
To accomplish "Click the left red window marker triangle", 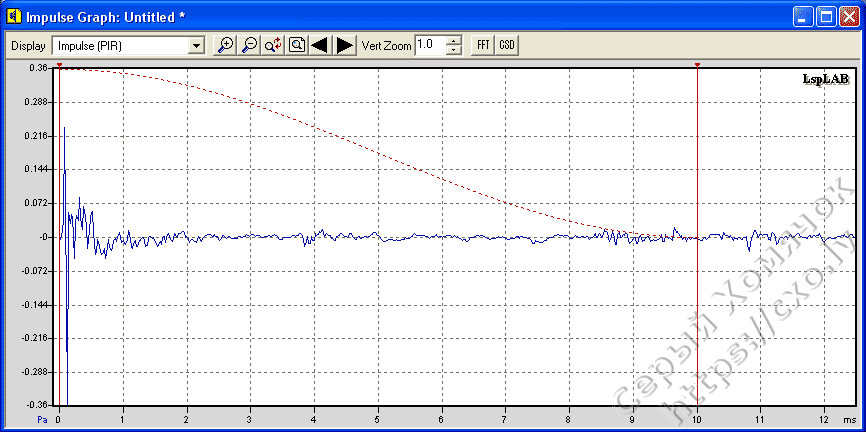I will (x=59, y=66).
